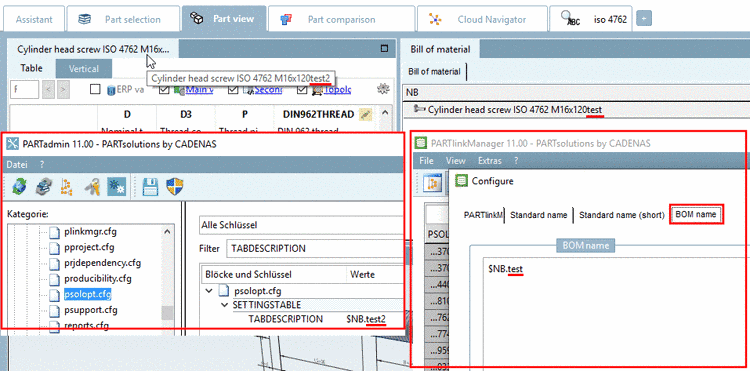Select the Bill of material sub-tab

[434, 72]
